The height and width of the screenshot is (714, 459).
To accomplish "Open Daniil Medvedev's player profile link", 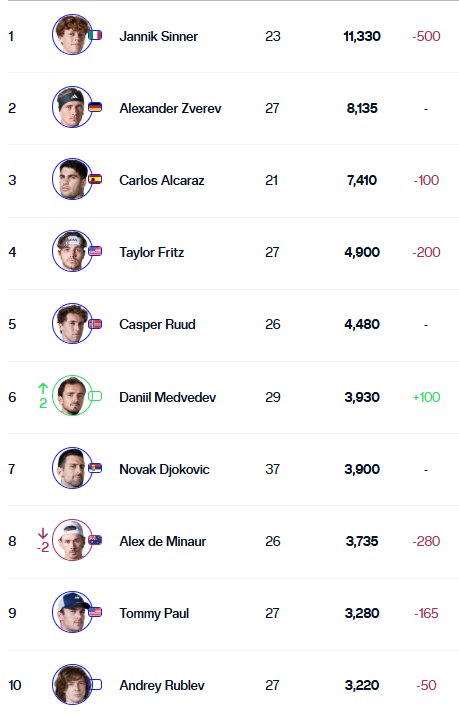I will [168, 397].
